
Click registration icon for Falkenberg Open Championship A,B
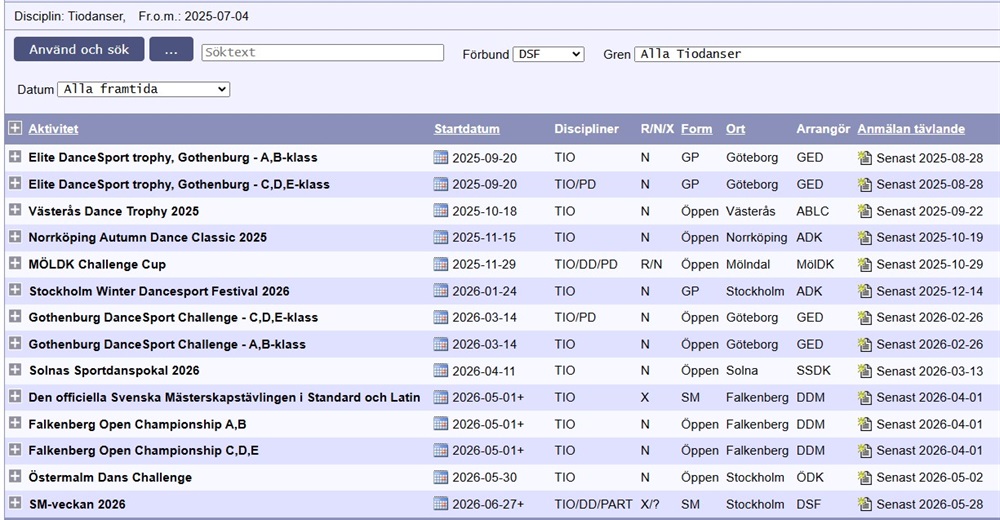pyautogui.click(x=865, y=424)
